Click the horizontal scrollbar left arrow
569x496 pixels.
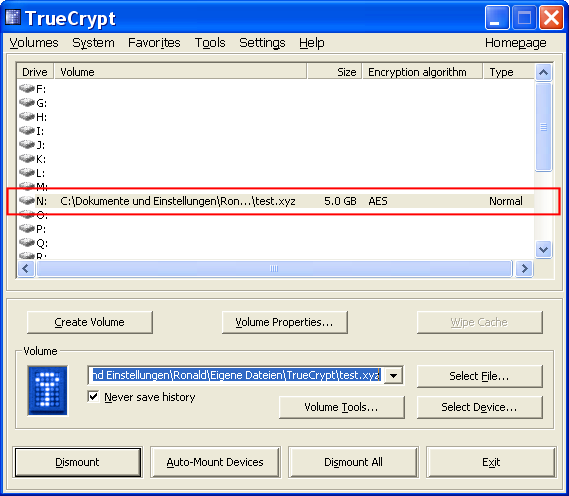pyautogui.click(x=26, y=269)
